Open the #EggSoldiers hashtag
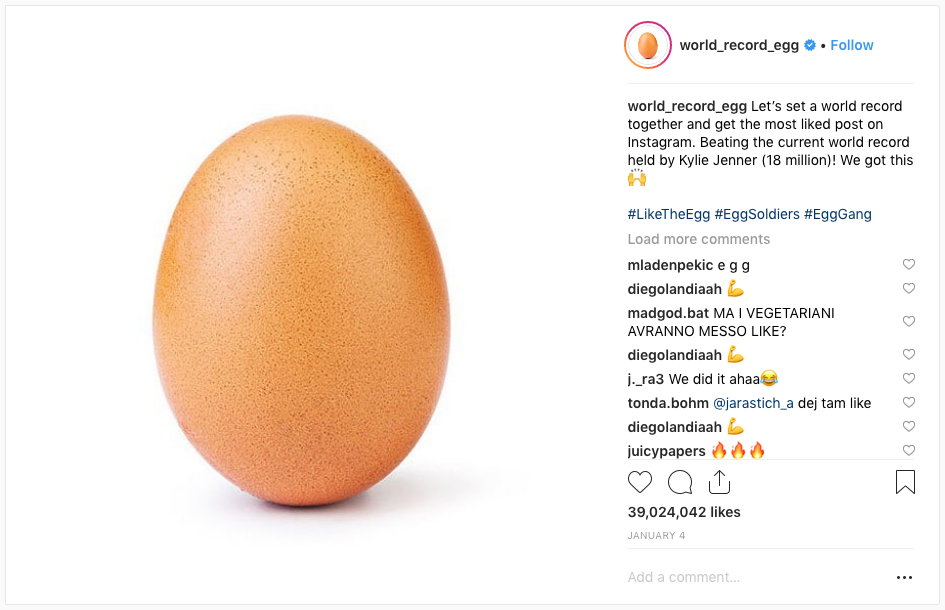 click(757, 214)
